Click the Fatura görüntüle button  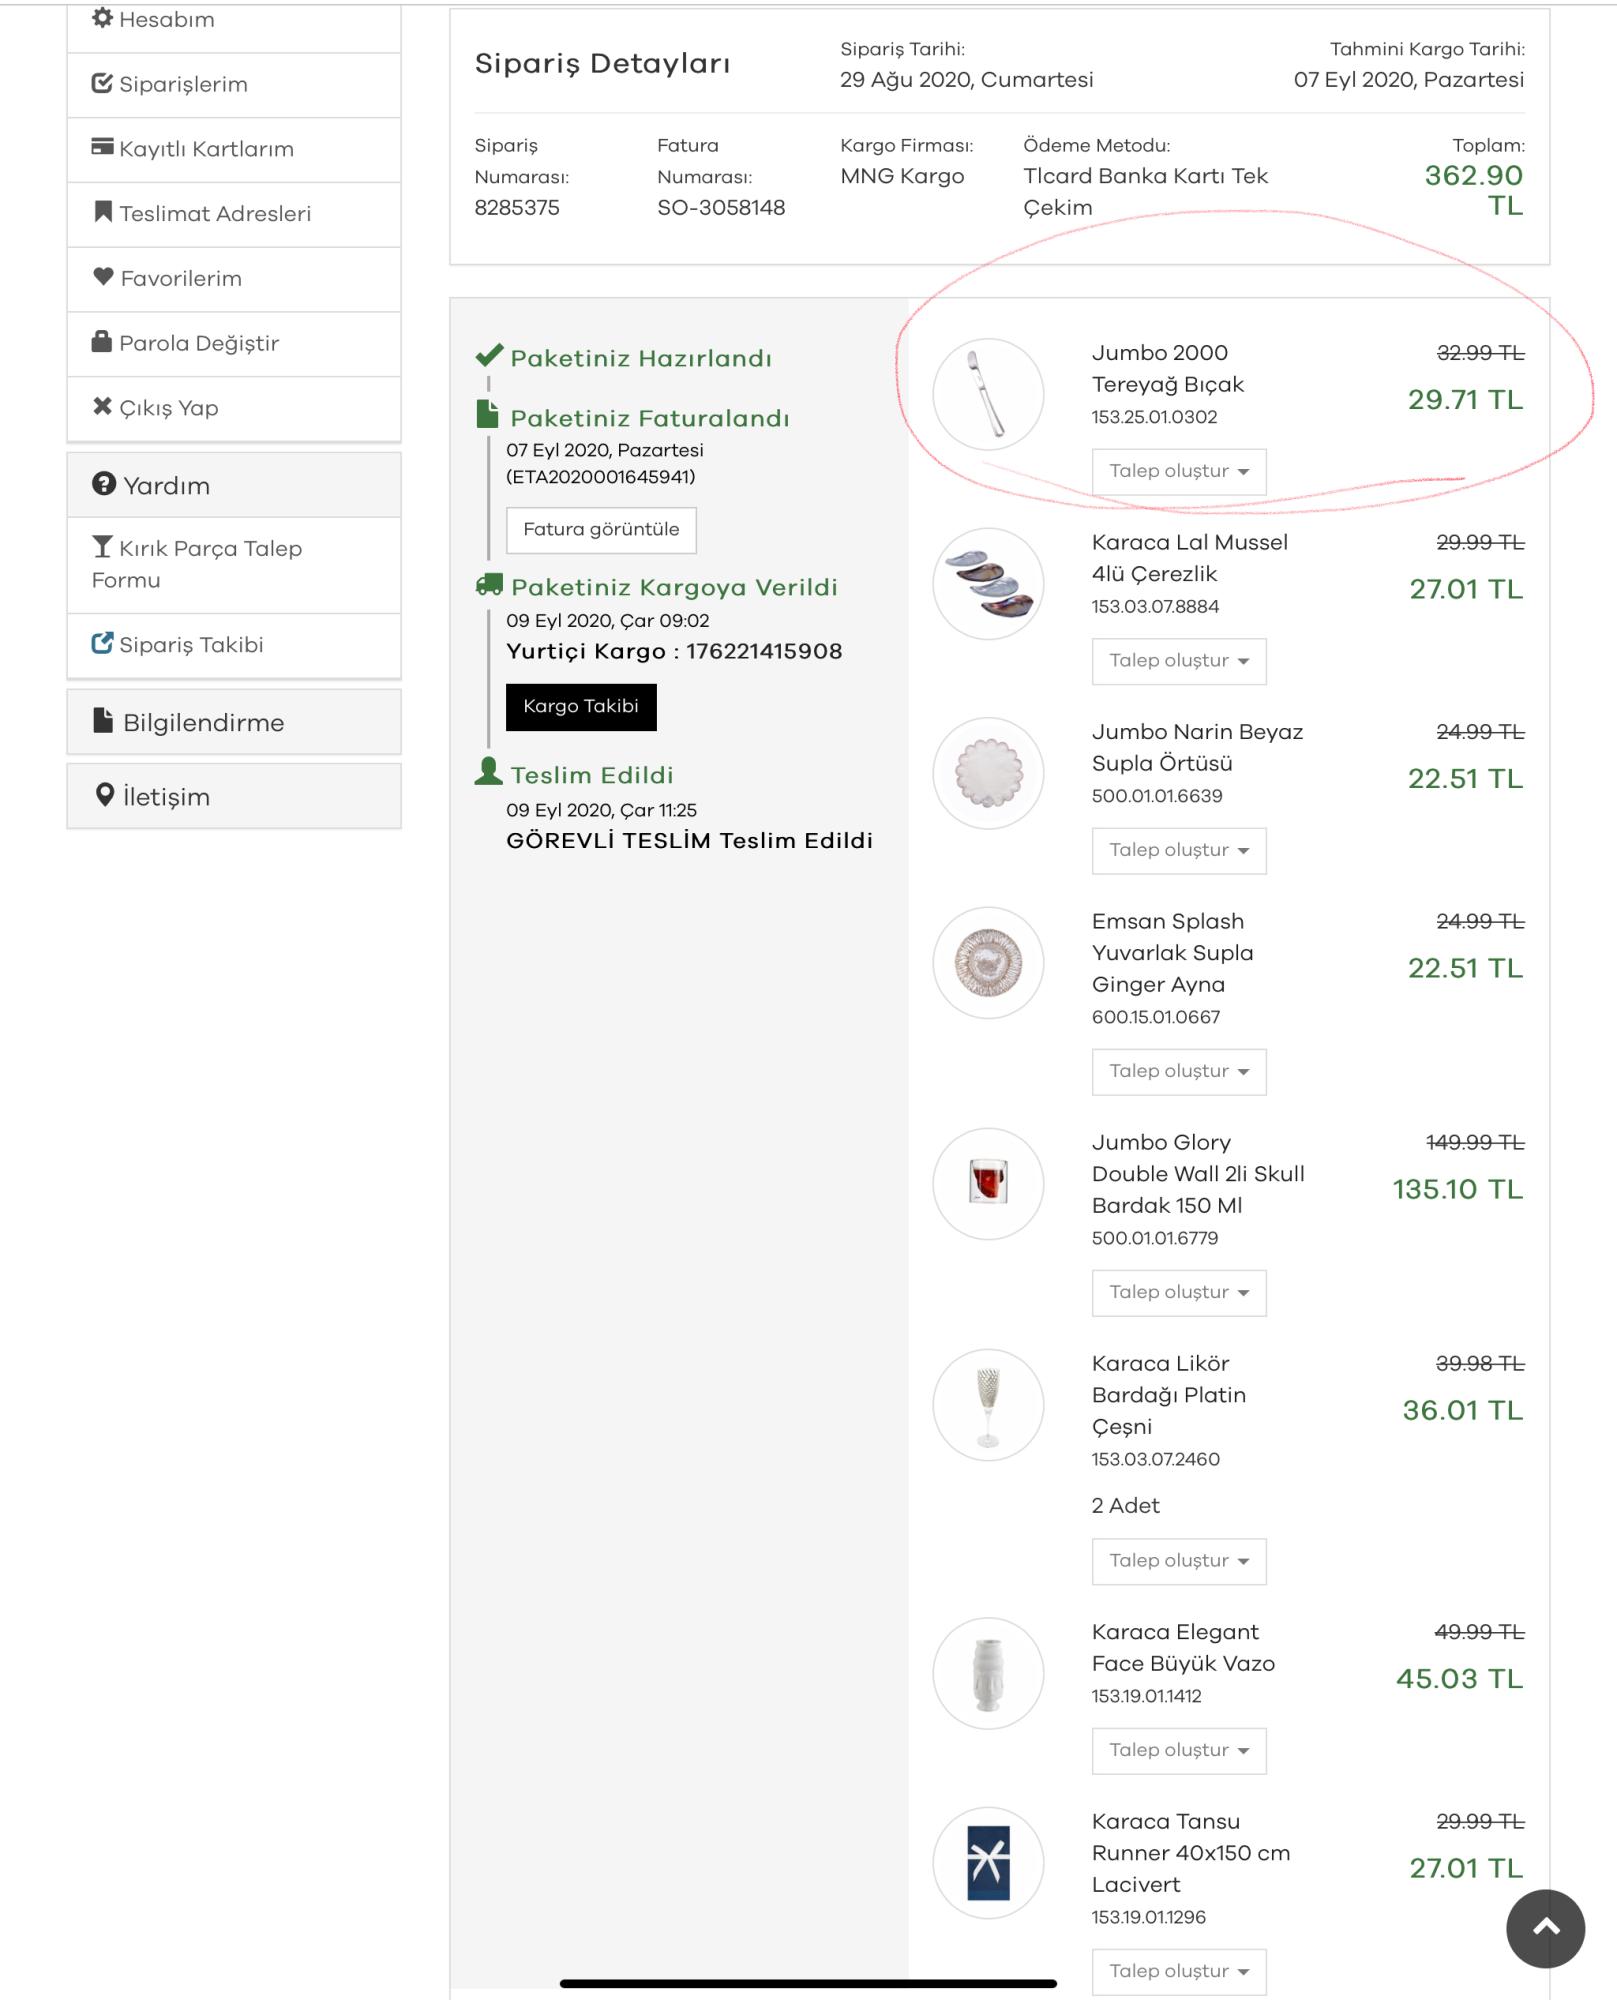601,530
